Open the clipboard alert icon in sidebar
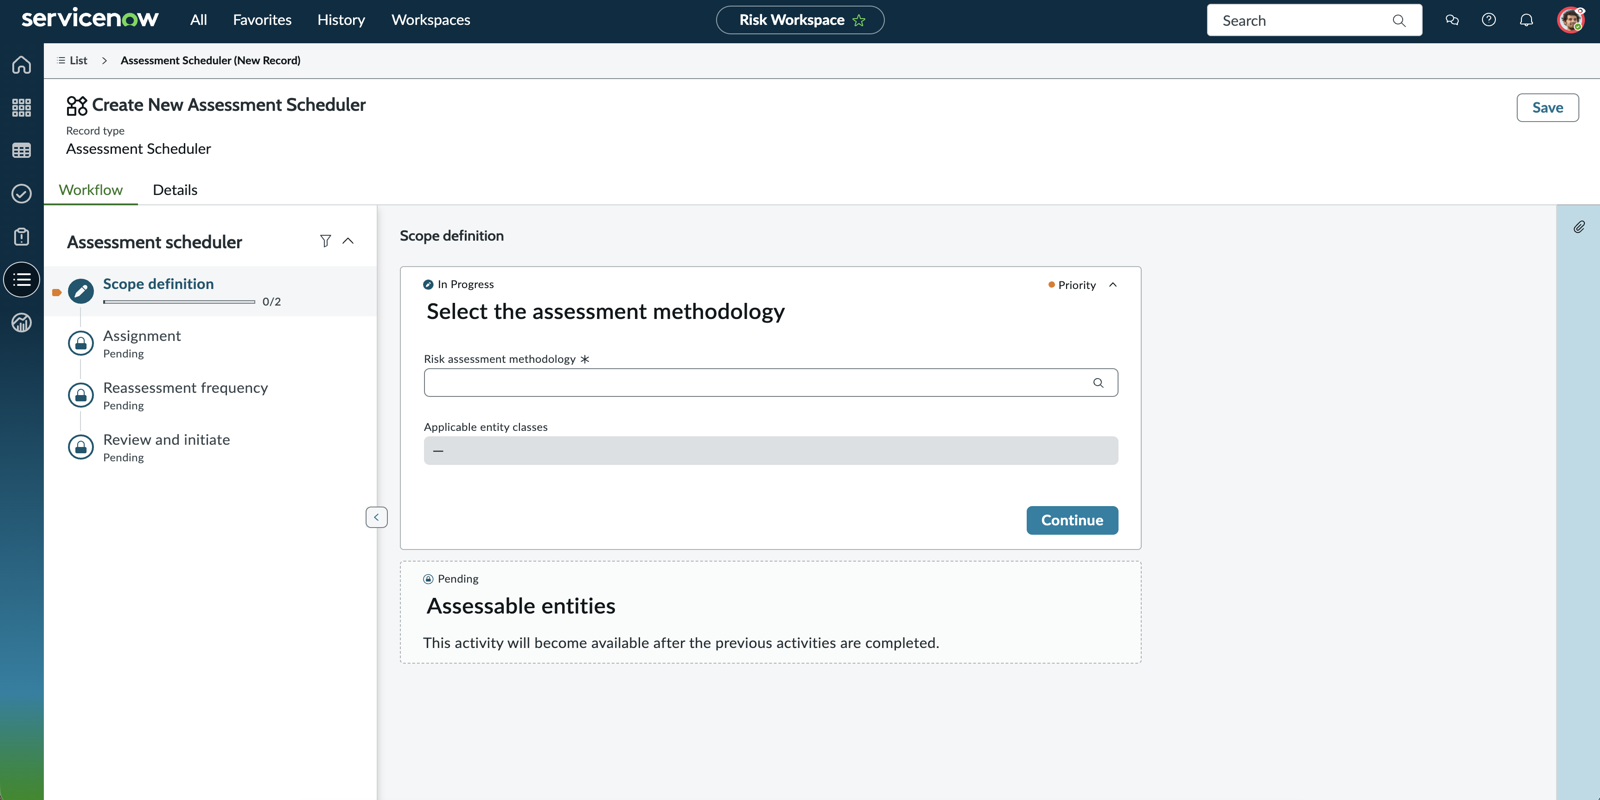 click(21, 237)
